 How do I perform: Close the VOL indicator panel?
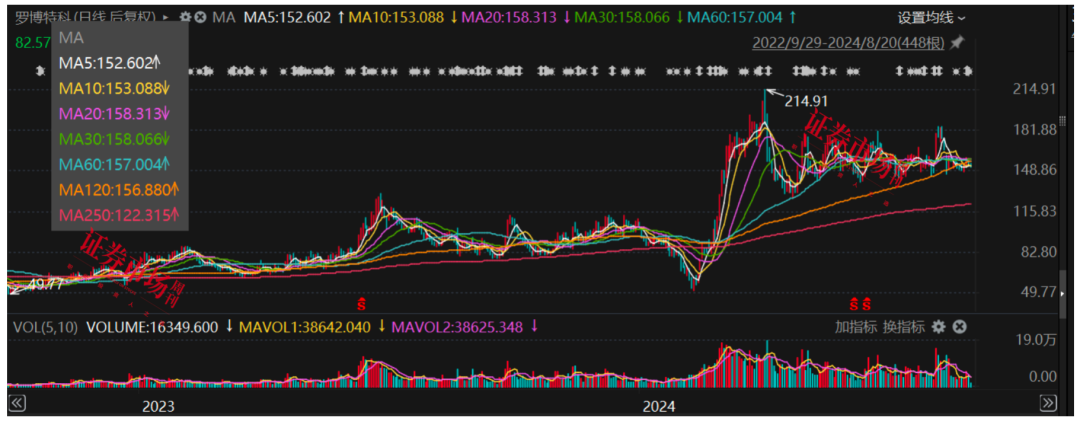(x=959, y=327)
